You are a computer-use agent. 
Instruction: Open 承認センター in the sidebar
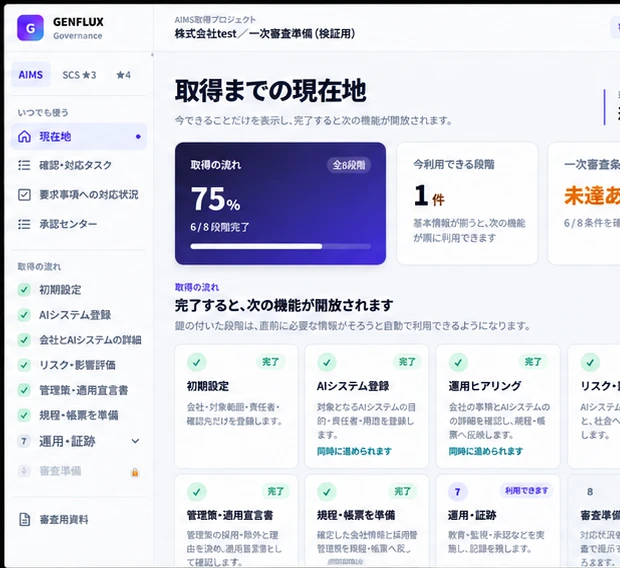pos(78,224)
